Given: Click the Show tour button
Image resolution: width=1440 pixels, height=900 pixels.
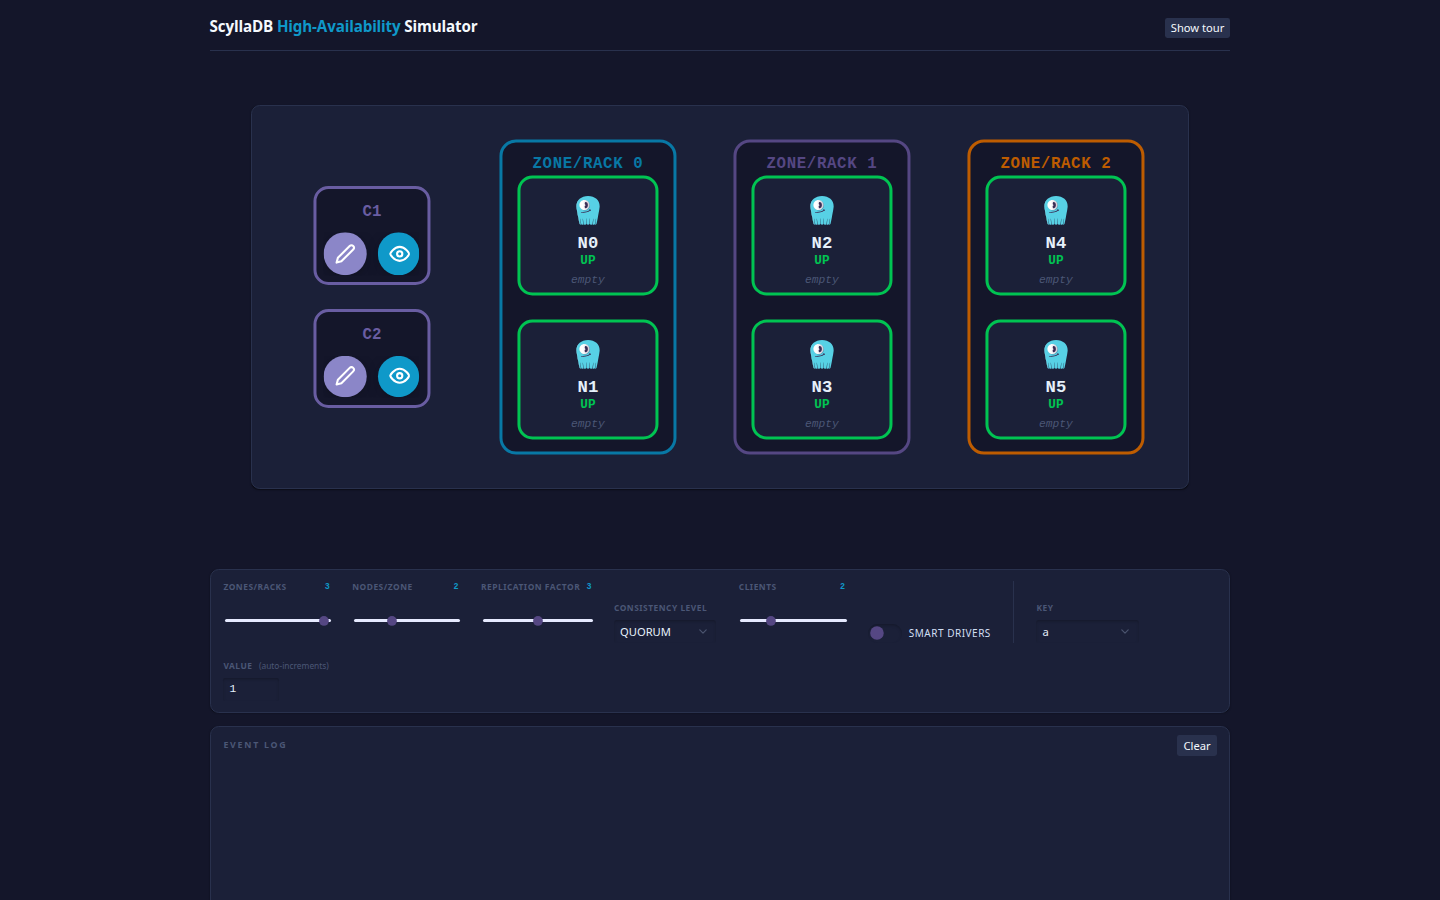Looking at the screenshot, I should [x=1197, y=28].
